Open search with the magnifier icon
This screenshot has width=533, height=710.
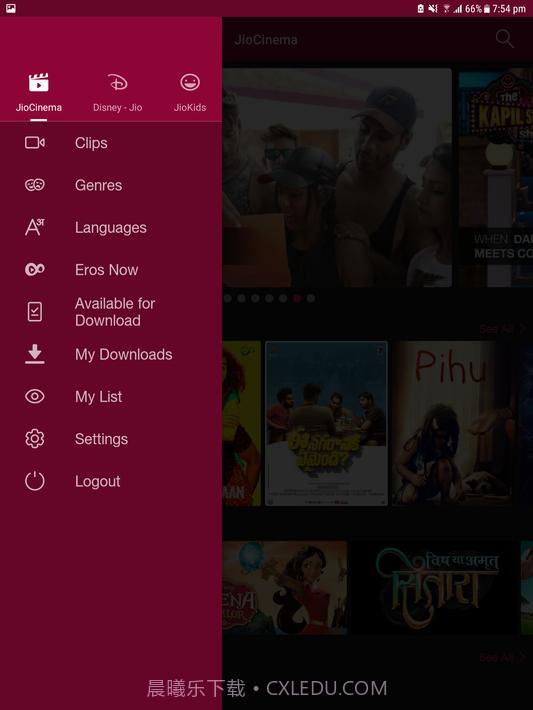coord(504,39)
